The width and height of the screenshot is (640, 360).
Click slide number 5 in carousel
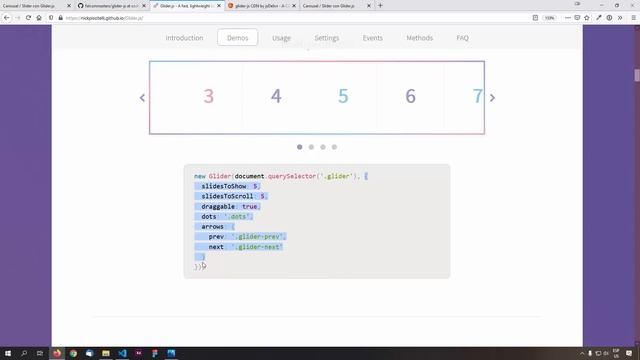pyautogui.click(x=343, y=96)
